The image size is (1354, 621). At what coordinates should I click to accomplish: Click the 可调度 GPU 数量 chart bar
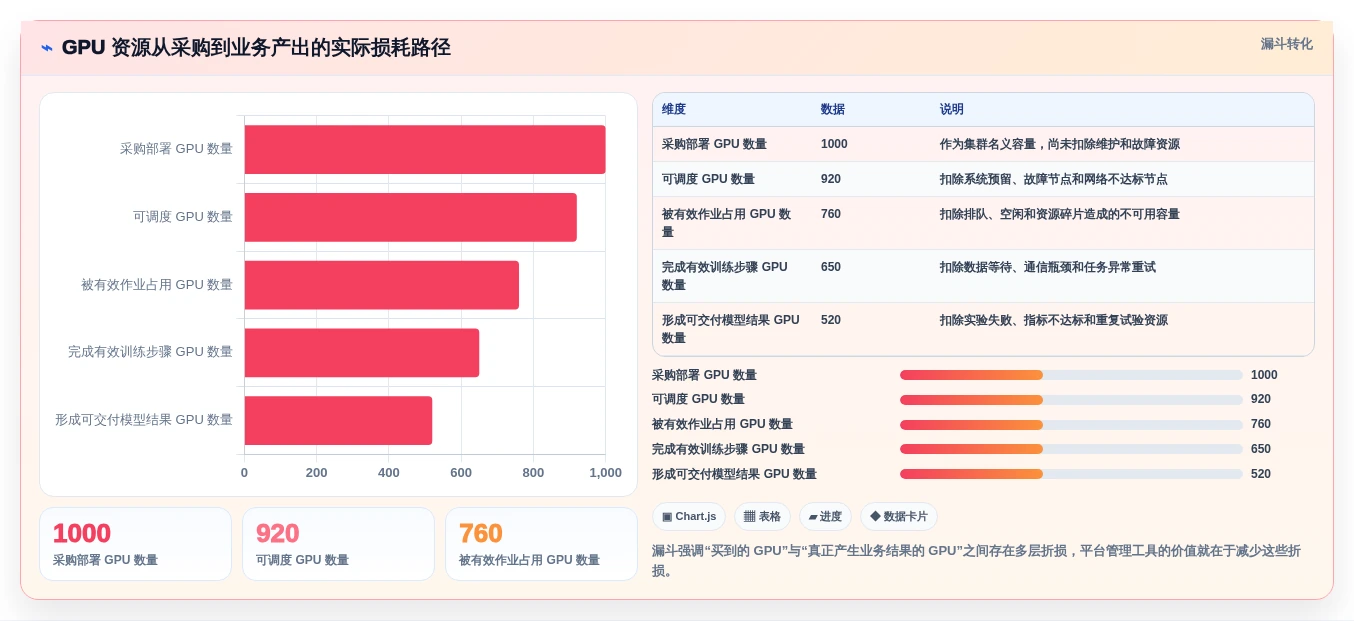[x=411, y=217]
